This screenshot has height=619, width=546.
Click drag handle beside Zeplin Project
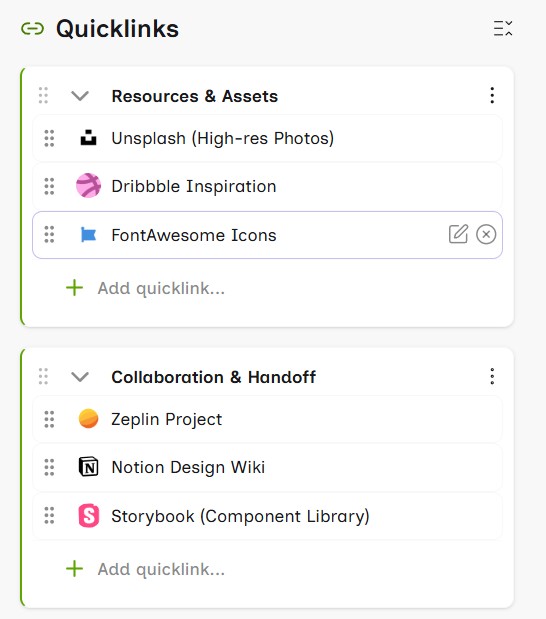coord(49,419)
